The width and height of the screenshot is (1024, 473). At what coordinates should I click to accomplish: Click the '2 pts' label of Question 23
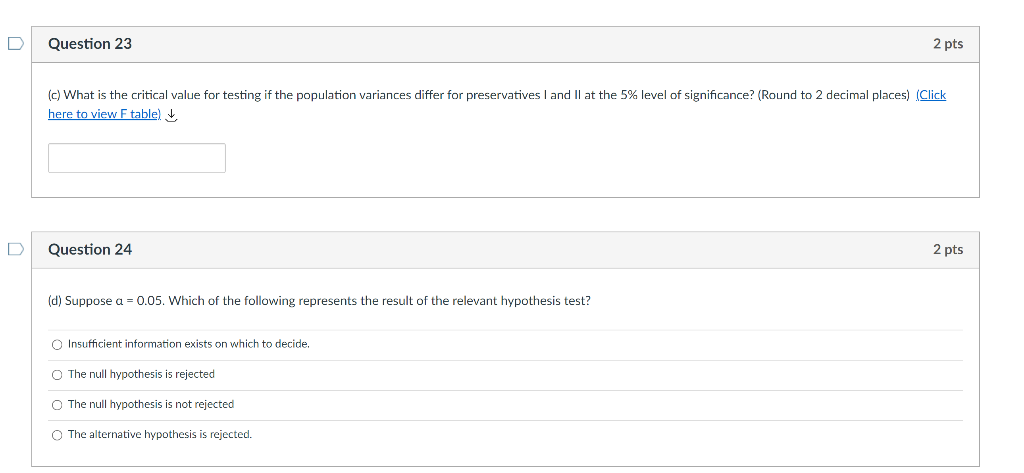tap(947, 44)
